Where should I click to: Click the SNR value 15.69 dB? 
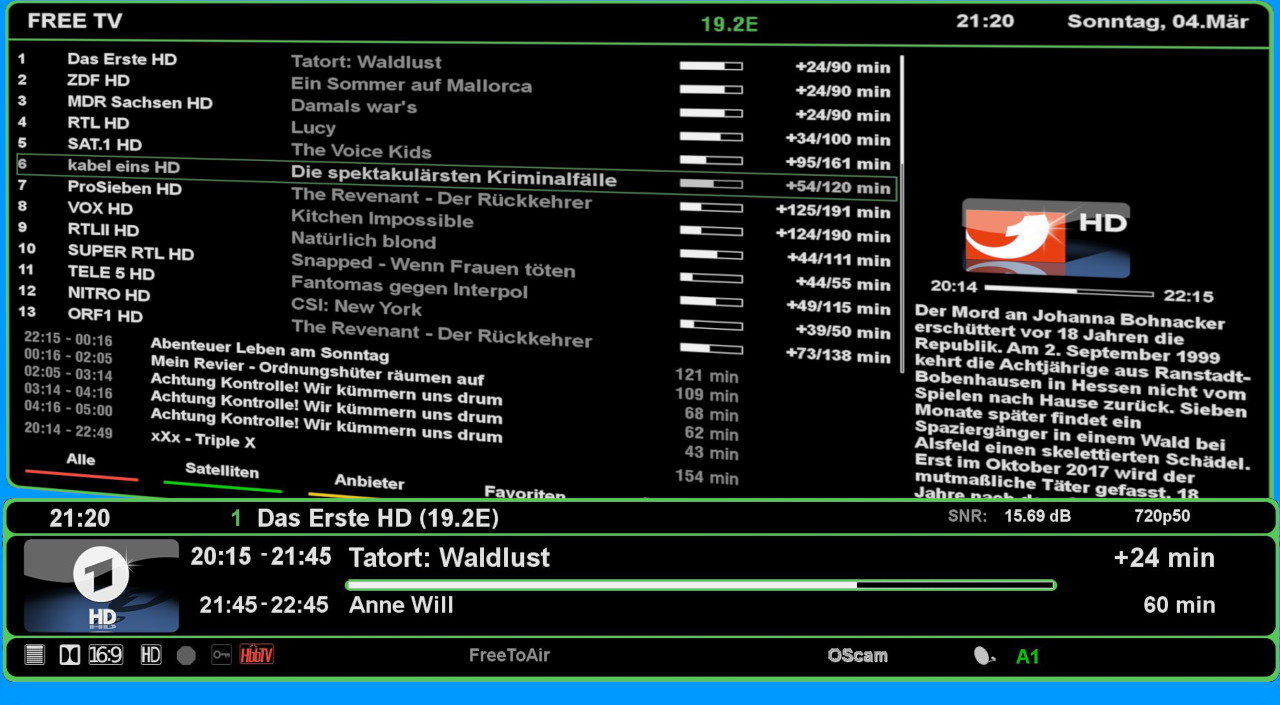pyautogui.click(x=1037, y=516)
